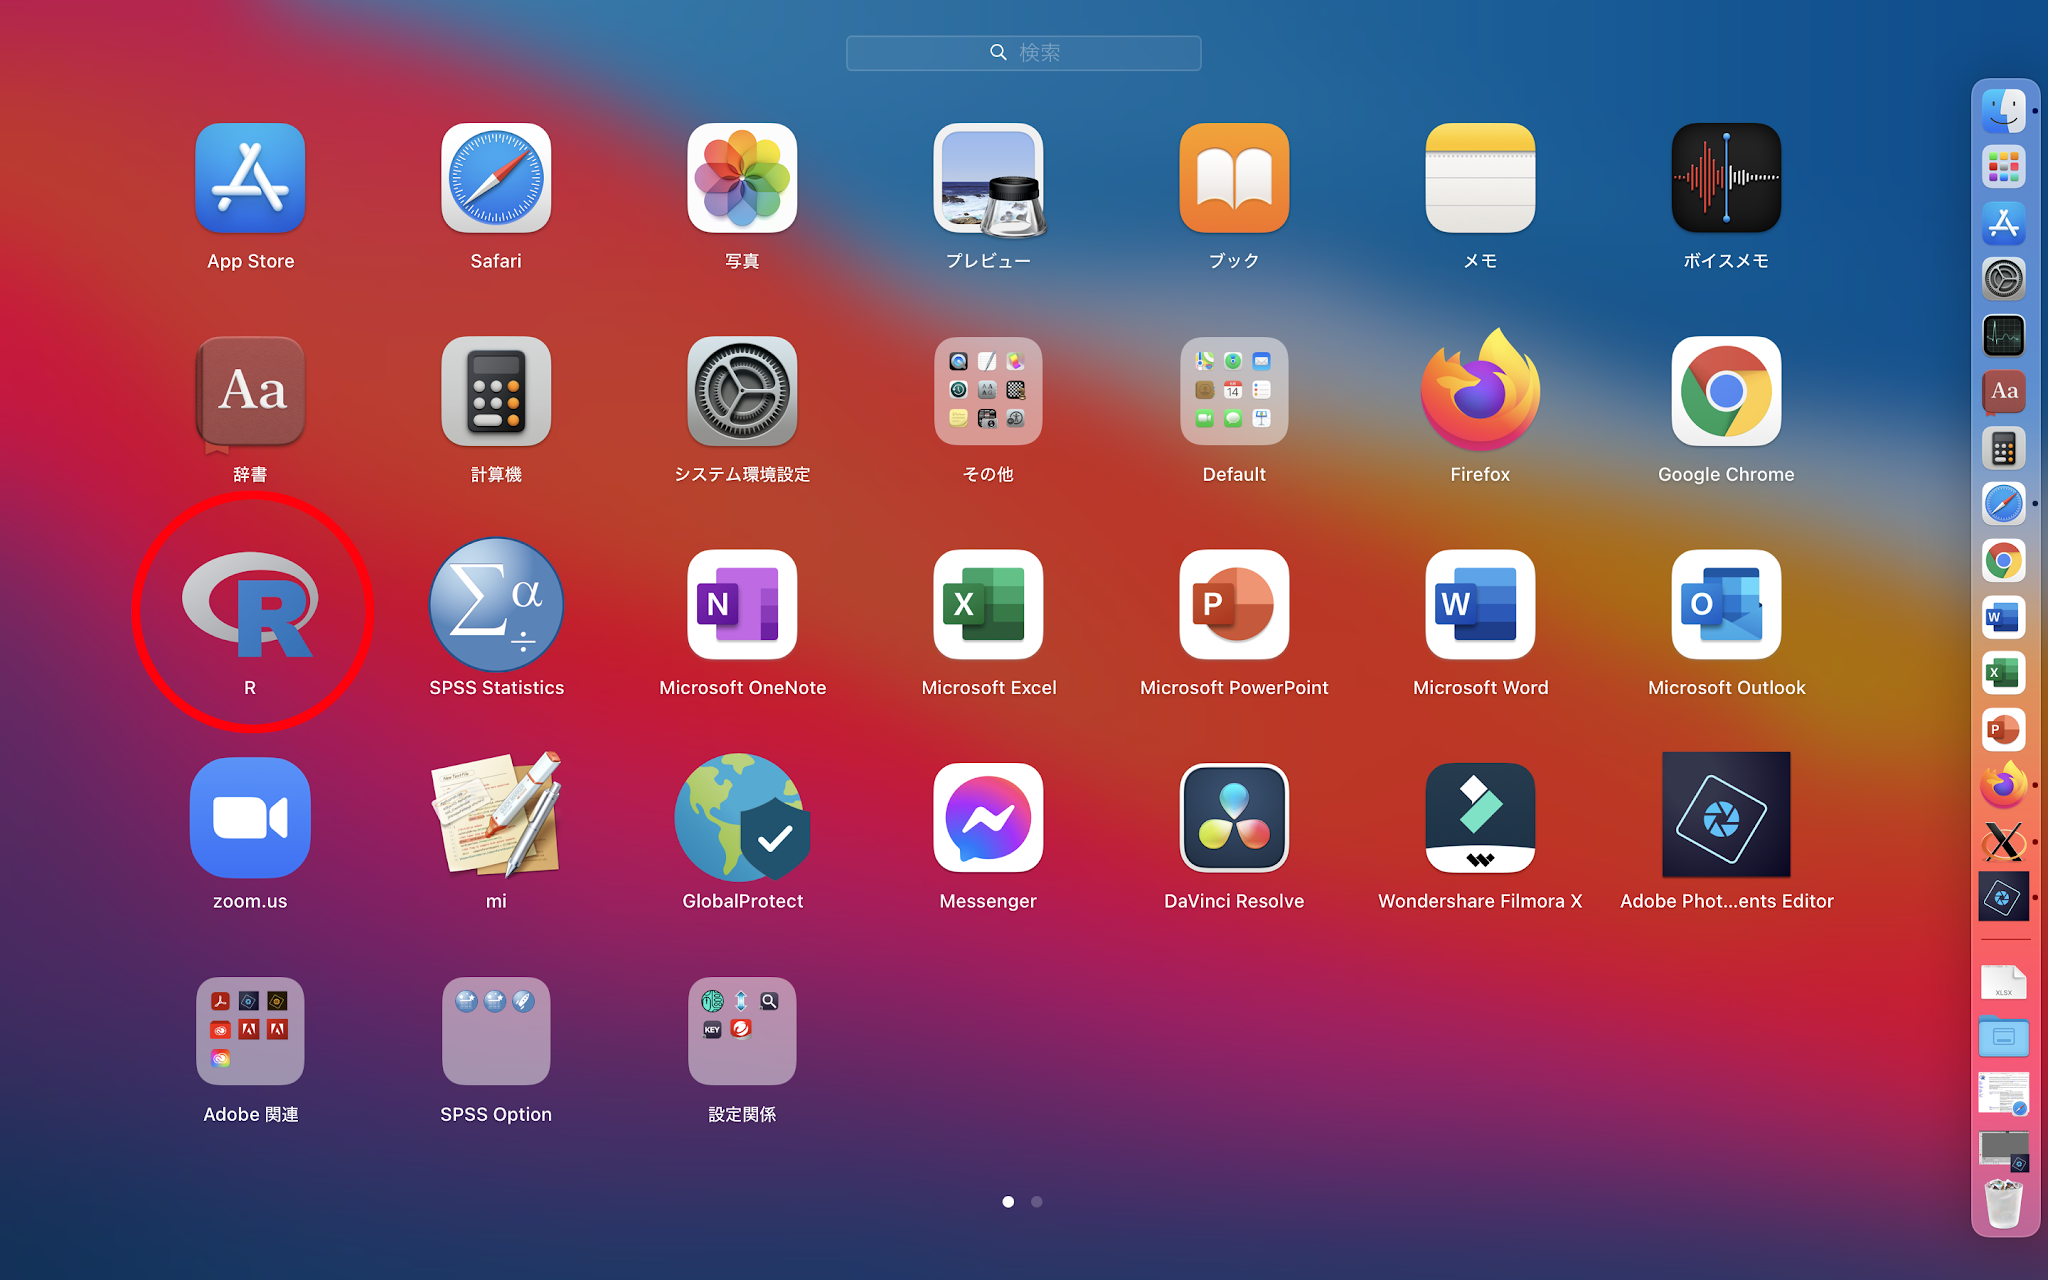Screen dimensions: 2048x1280
Task: Open the ボイスメモ voice memo app
Action: pyautogui.click(x=1725, y=178)
